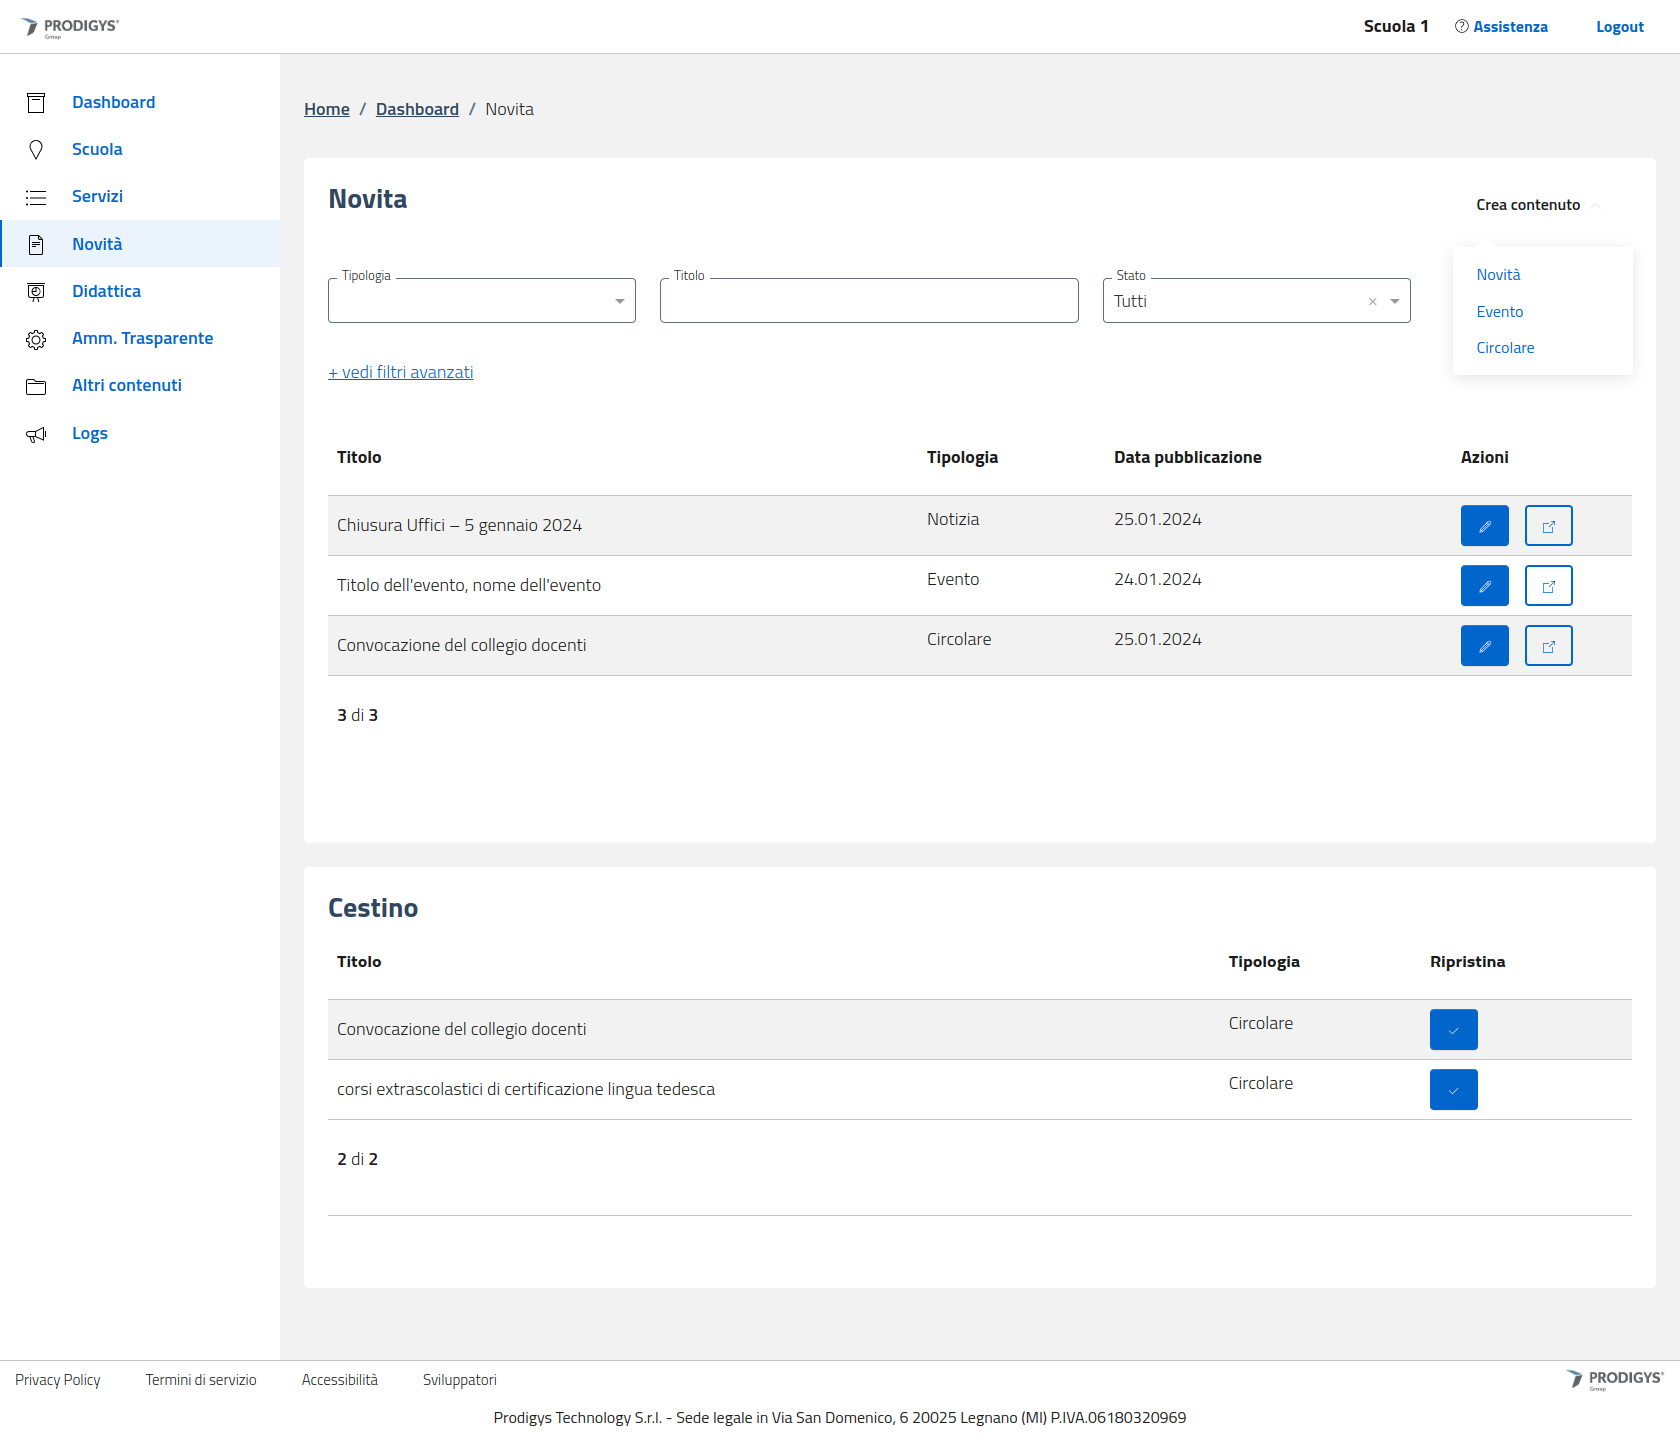Select Evento from Crea contenuto menu
Screen dimensions: 1680x1439
1499,312
